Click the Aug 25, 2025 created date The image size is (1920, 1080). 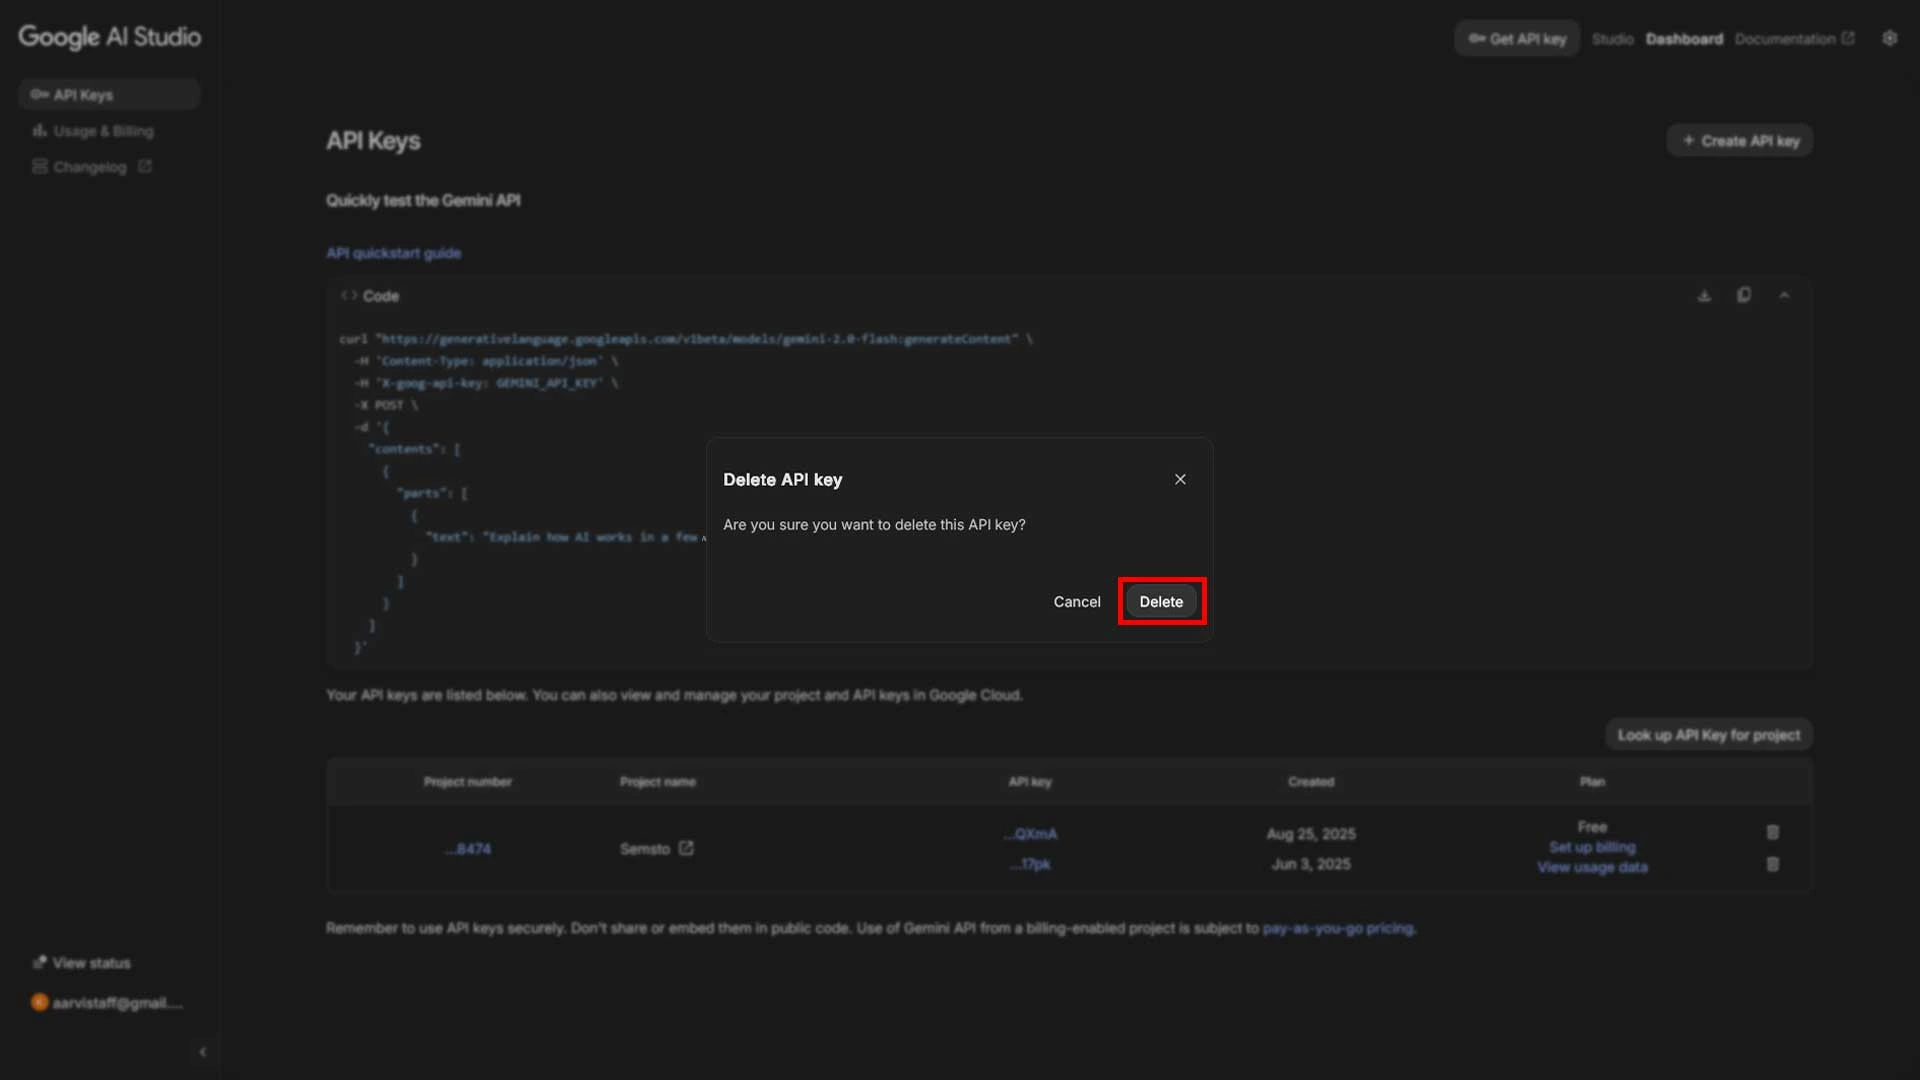coord(1311,833)
